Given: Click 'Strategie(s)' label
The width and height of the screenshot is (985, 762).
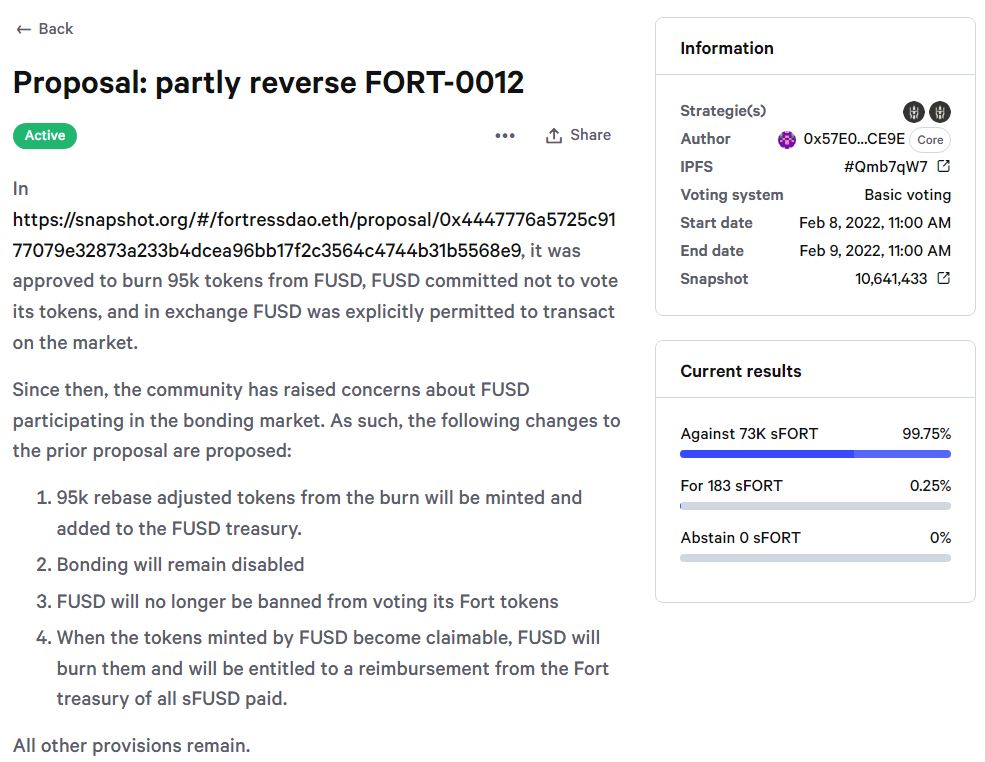Looking at the screenshot, I should [x=723, y=111].
